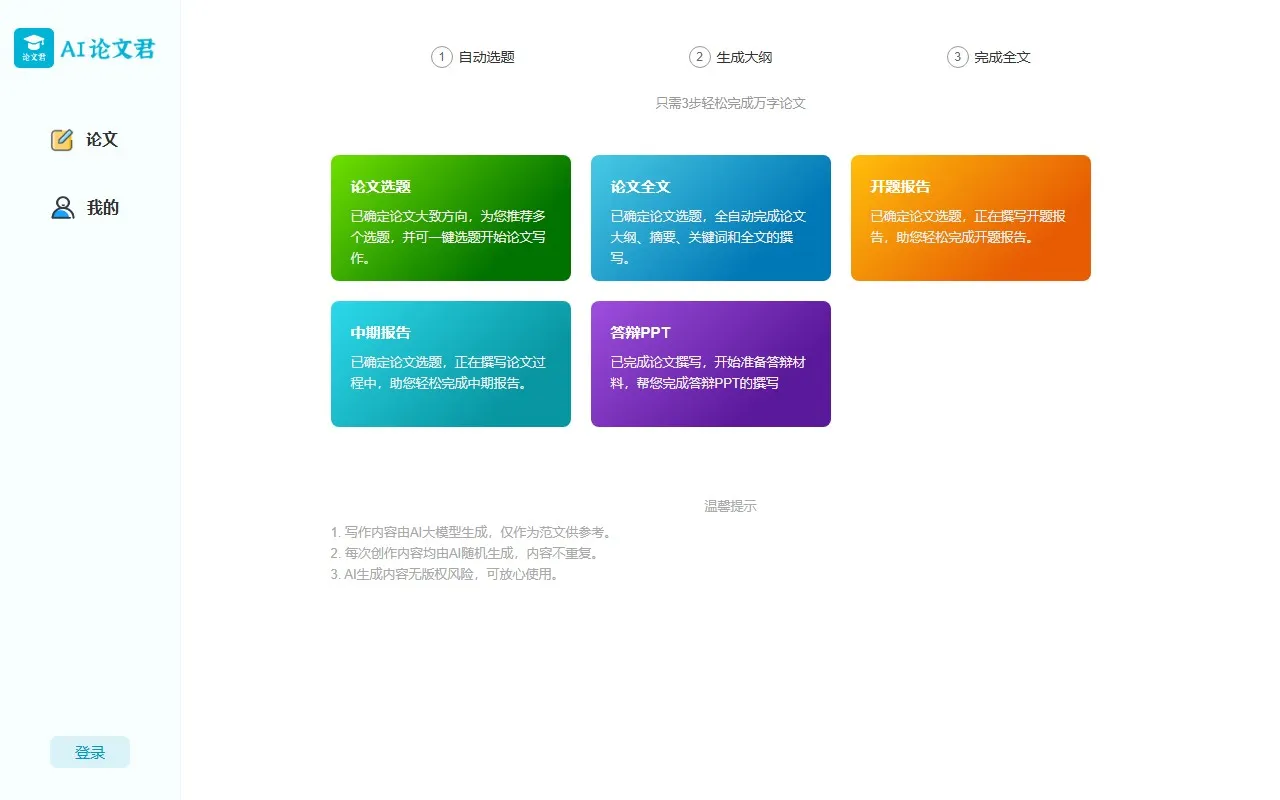Screen dimensions: 1280x800
Task: Click the AI论文君 title text link
Action: 112,47
